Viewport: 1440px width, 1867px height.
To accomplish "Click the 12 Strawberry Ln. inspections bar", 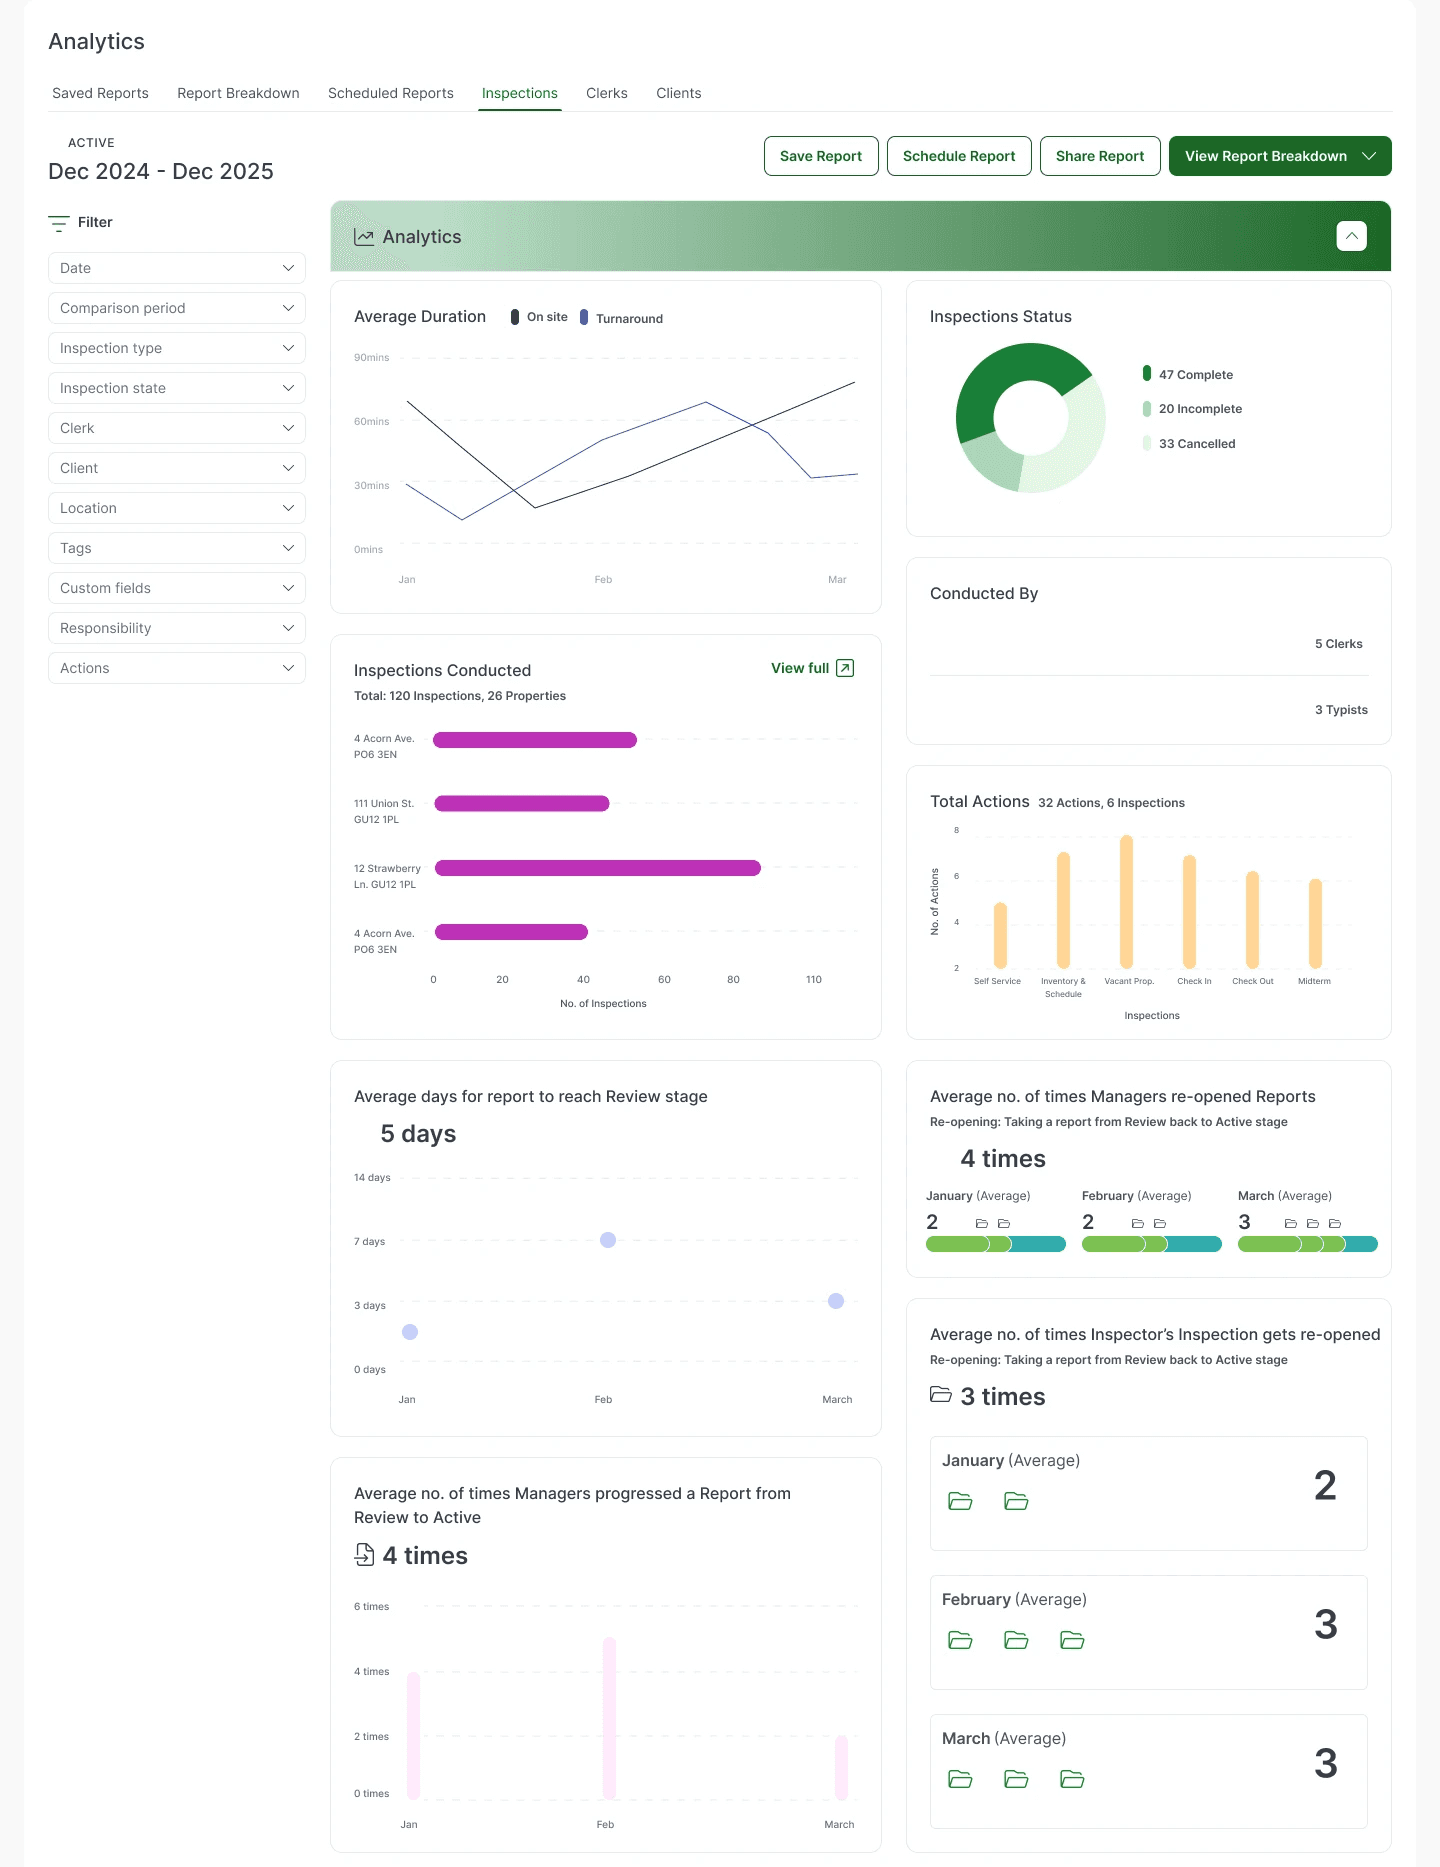I will [598, 868].
